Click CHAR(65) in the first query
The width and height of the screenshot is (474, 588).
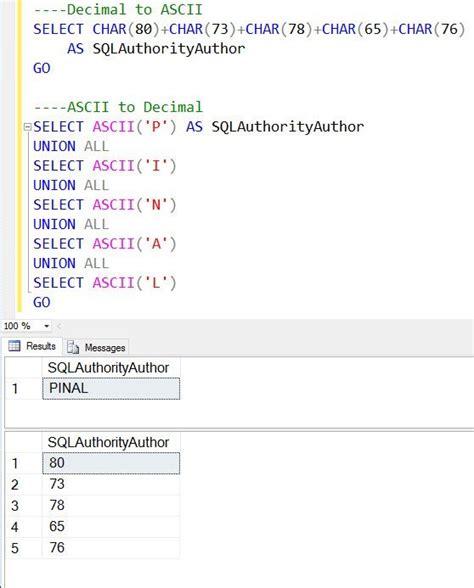356,29
